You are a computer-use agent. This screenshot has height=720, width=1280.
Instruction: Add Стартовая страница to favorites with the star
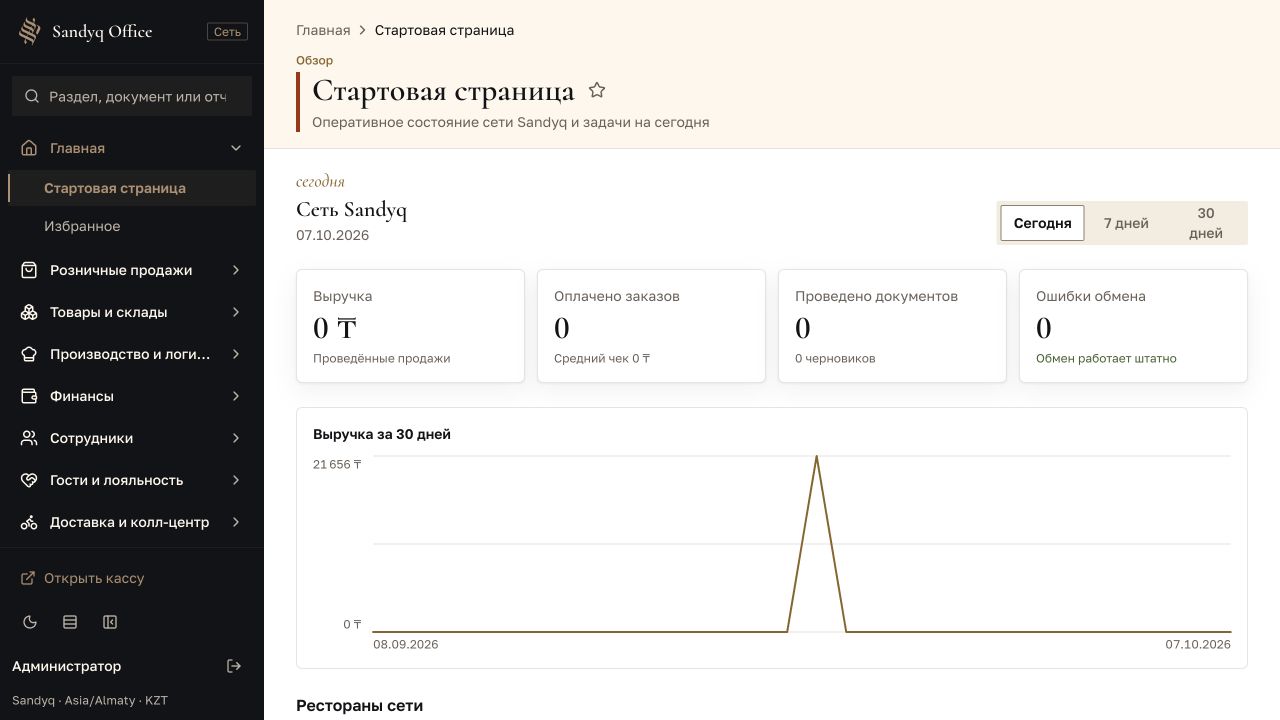coord(597,90)
